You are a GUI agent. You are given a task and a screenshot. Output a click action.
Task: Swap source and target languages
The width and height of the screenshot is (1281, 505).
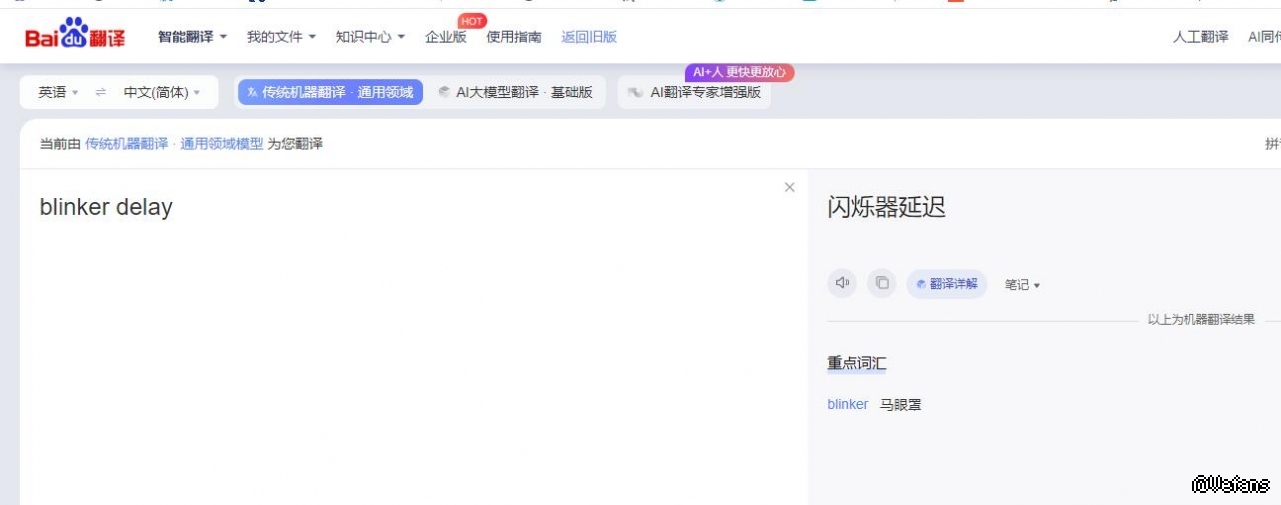pos(101,92)
